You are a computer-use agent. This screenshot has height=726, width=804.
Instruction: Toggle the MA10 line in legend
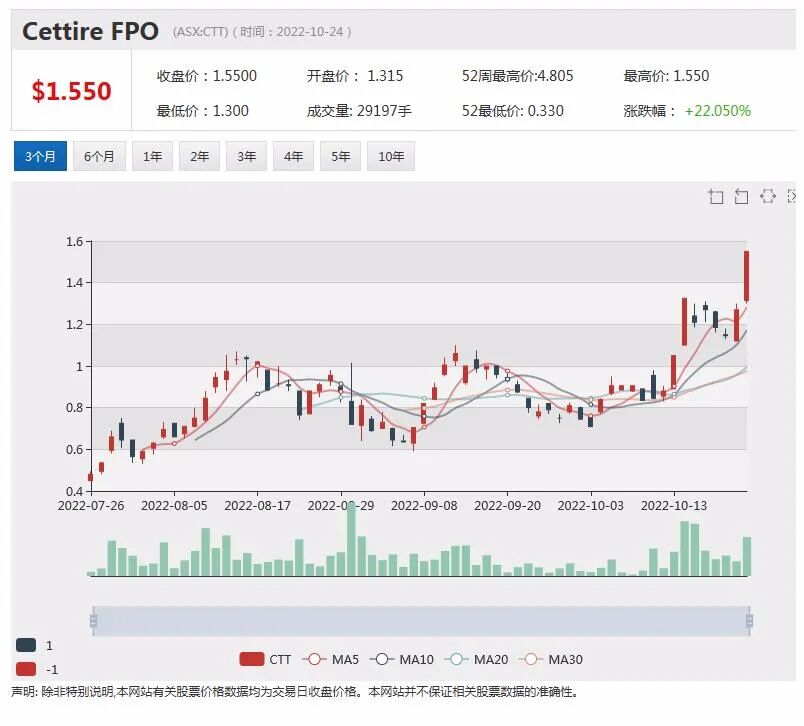(x=402, y=659)
